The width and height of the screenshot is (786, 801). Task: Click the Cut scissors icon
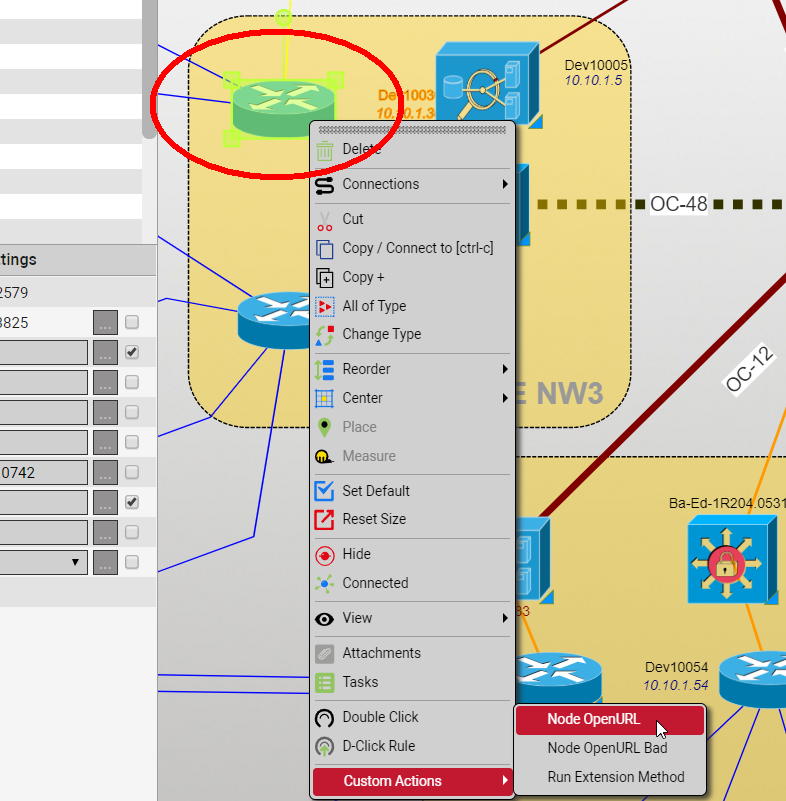(324, 220)
